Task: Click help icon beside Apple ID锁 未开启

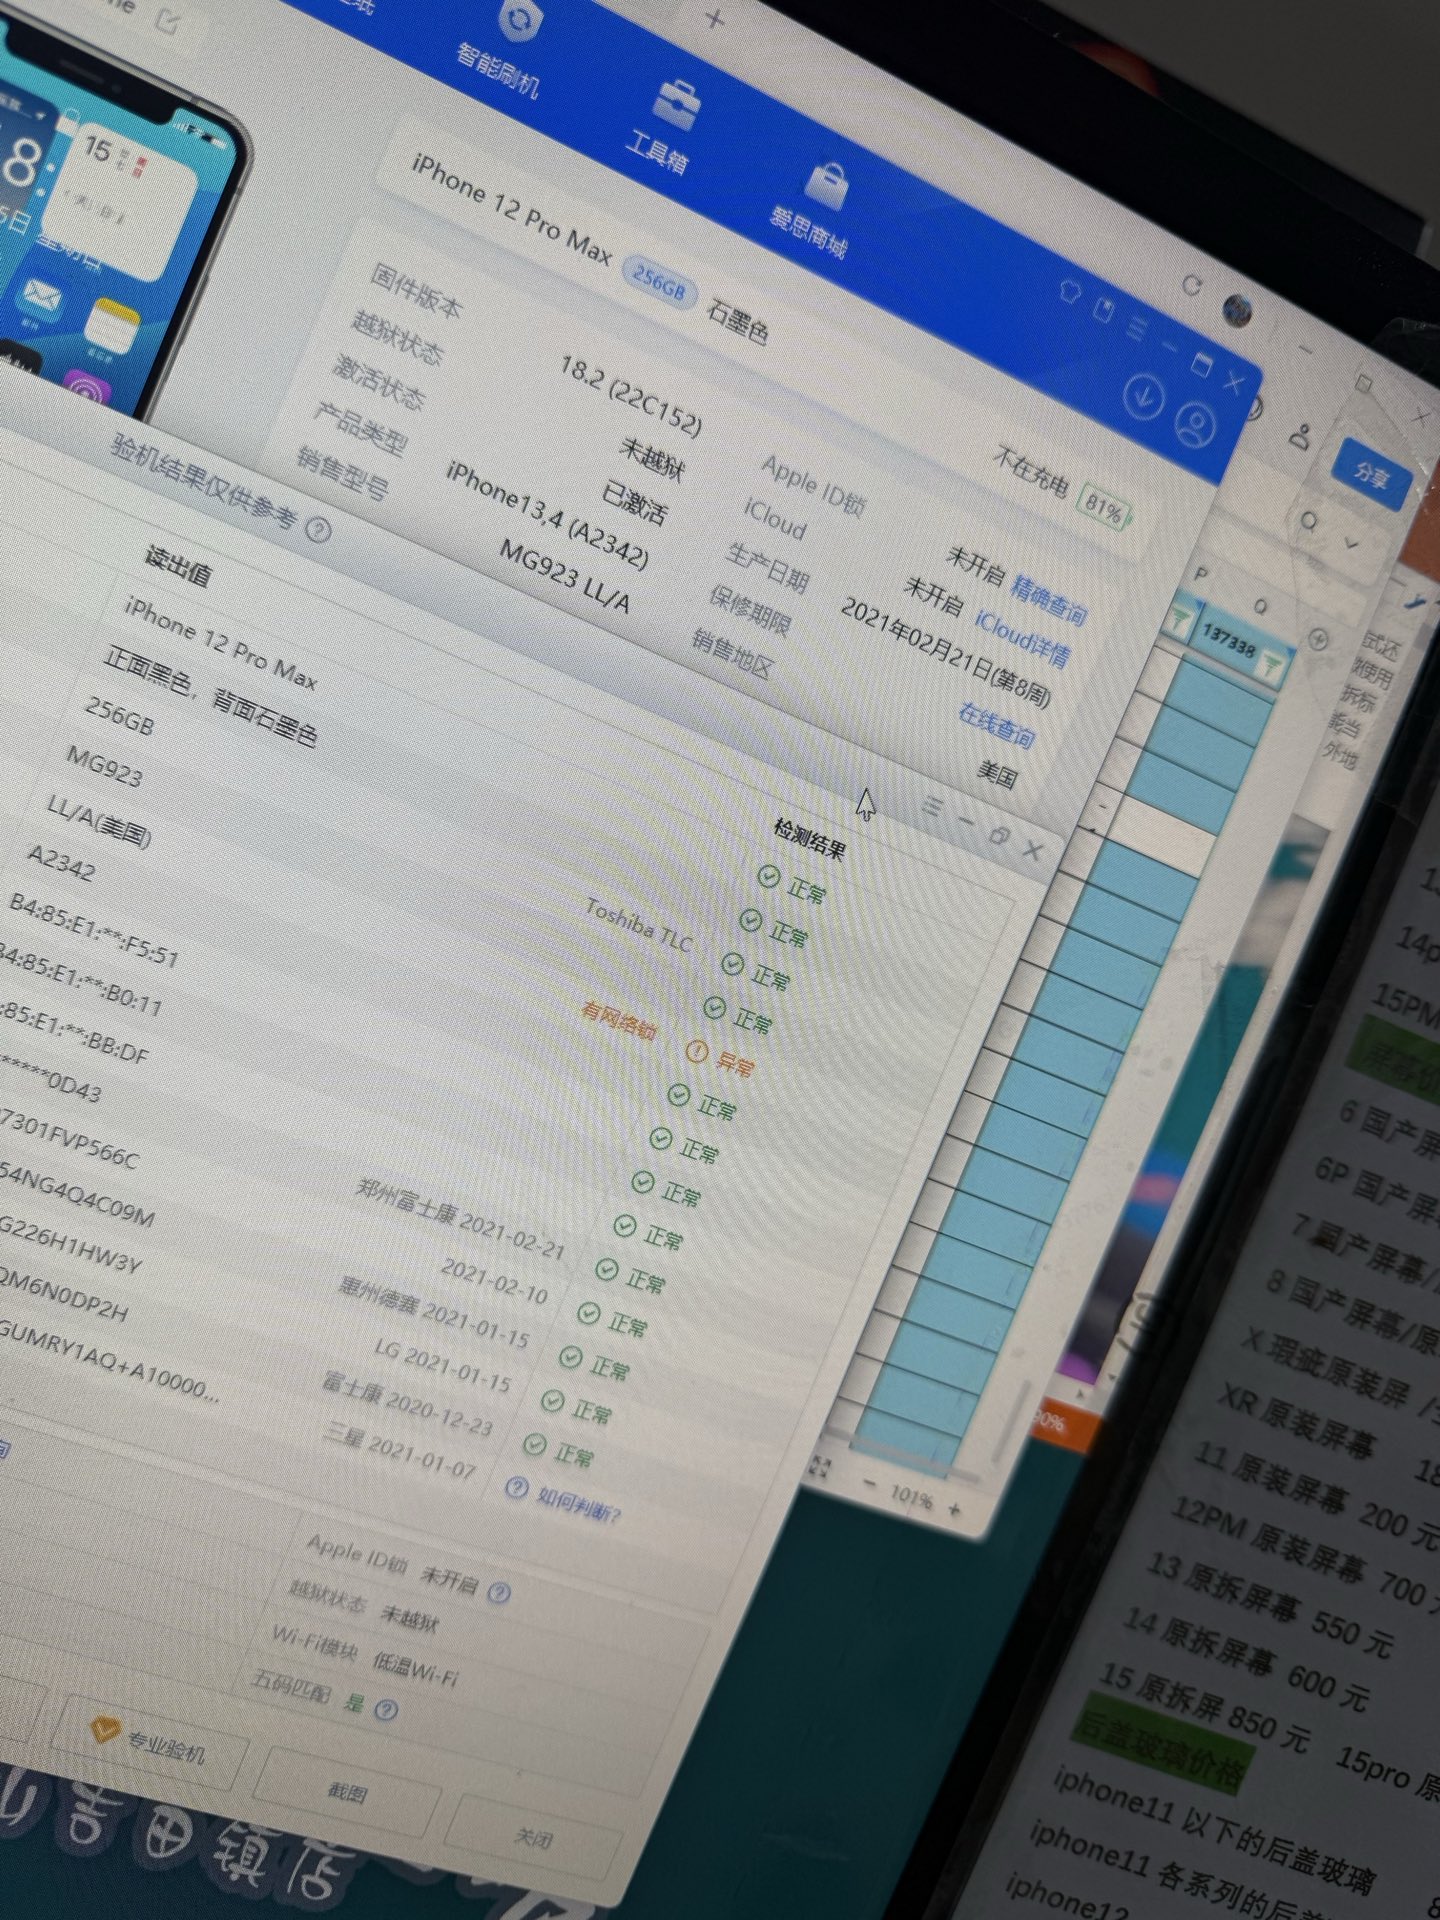Action: [498, 1593]
